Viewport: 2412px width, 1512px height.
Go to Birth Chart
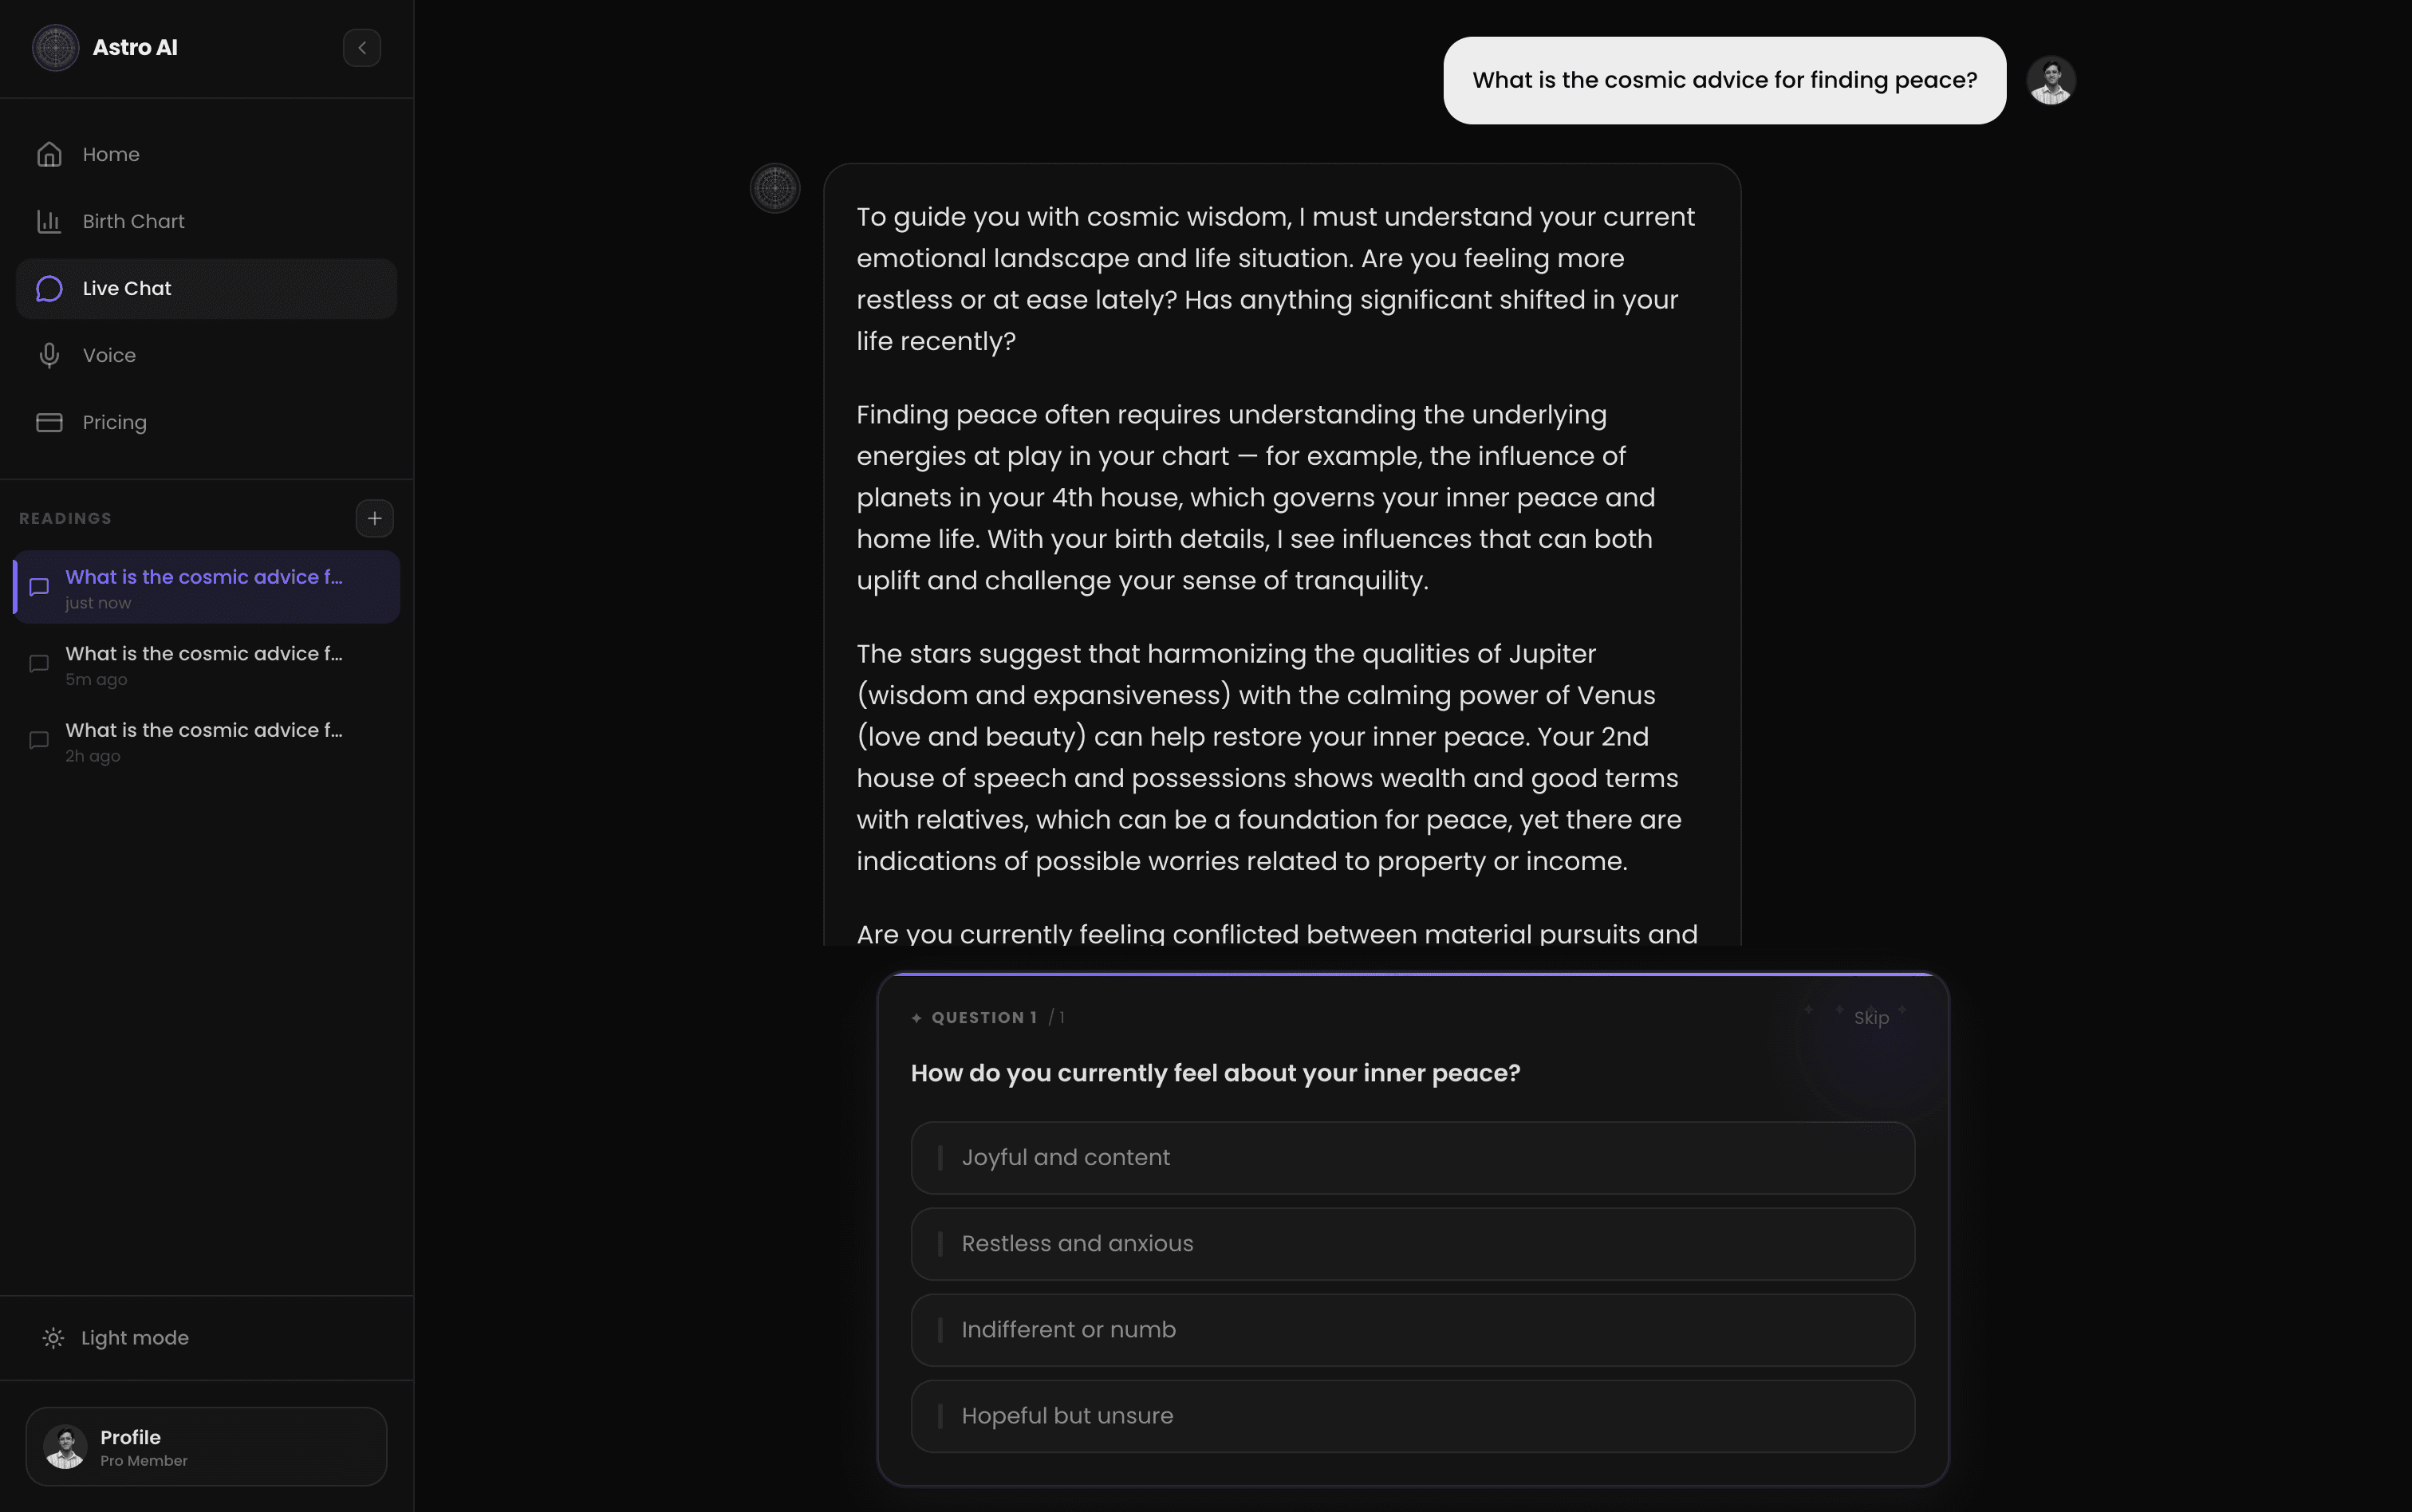point(206,221)
